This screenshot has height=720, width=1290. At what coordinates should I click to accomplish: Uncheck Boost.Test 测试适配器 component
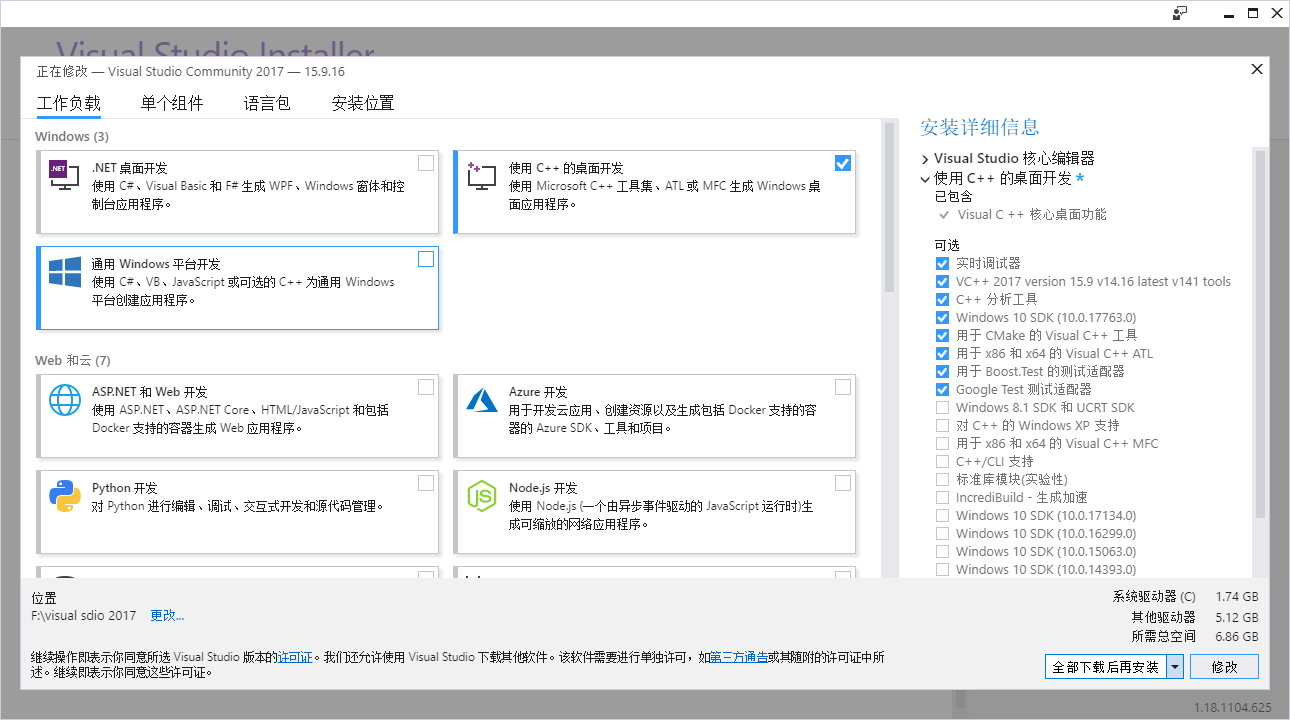pyautogui.click(x=942, y=371)
